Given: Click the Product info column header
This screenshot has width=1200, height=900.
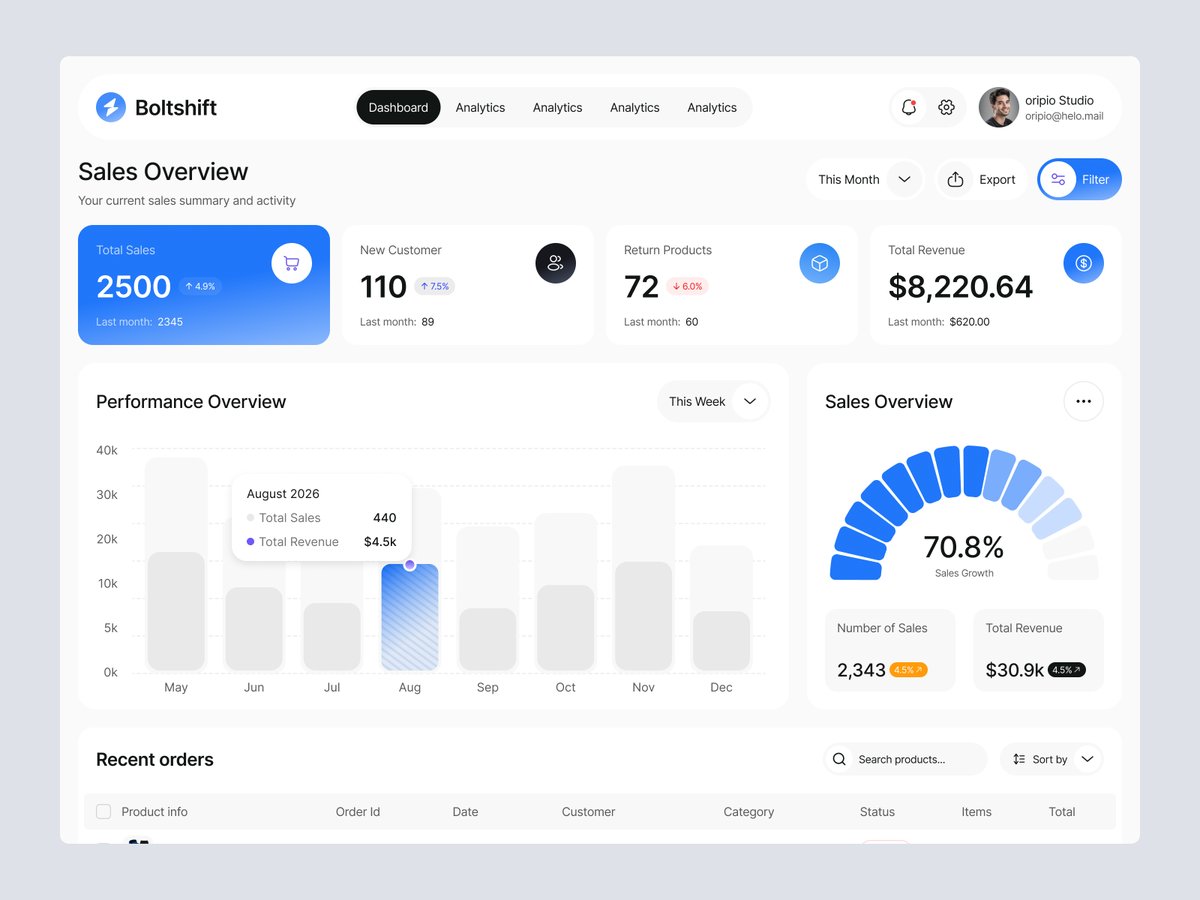Looking at the screenshot, I should (154, 812).
